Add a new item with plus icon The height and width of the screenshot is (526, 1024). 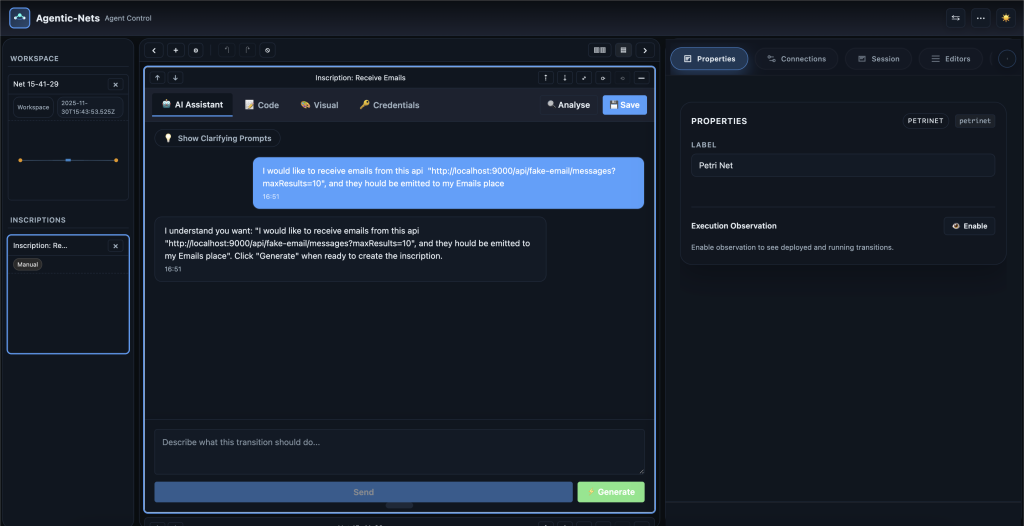click(175, 50)
